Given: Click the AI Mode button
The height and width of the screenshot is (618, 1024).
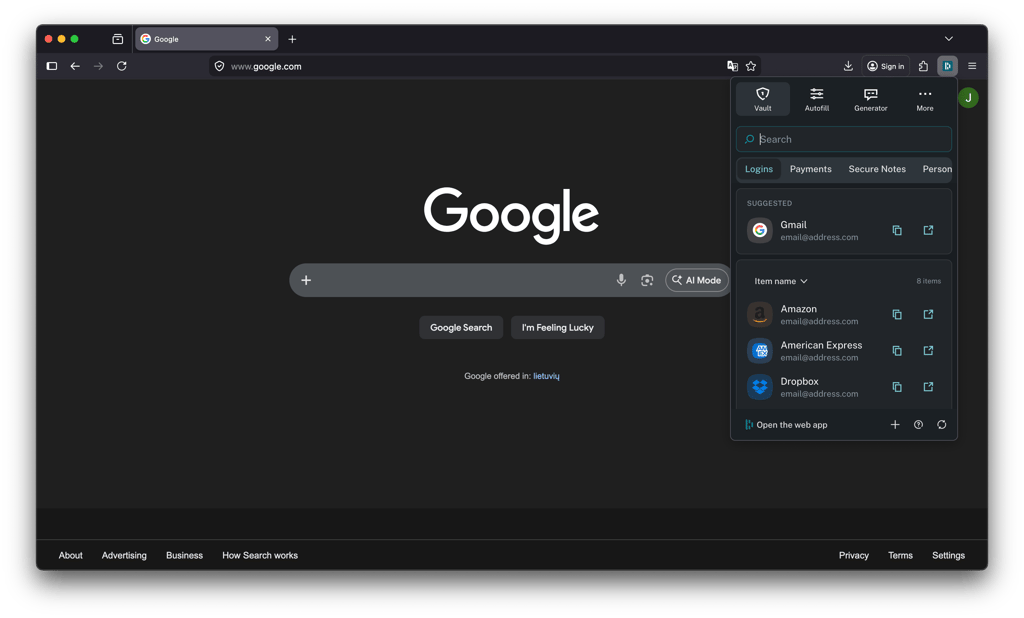Looking at the screenshot, I should 696,280.
